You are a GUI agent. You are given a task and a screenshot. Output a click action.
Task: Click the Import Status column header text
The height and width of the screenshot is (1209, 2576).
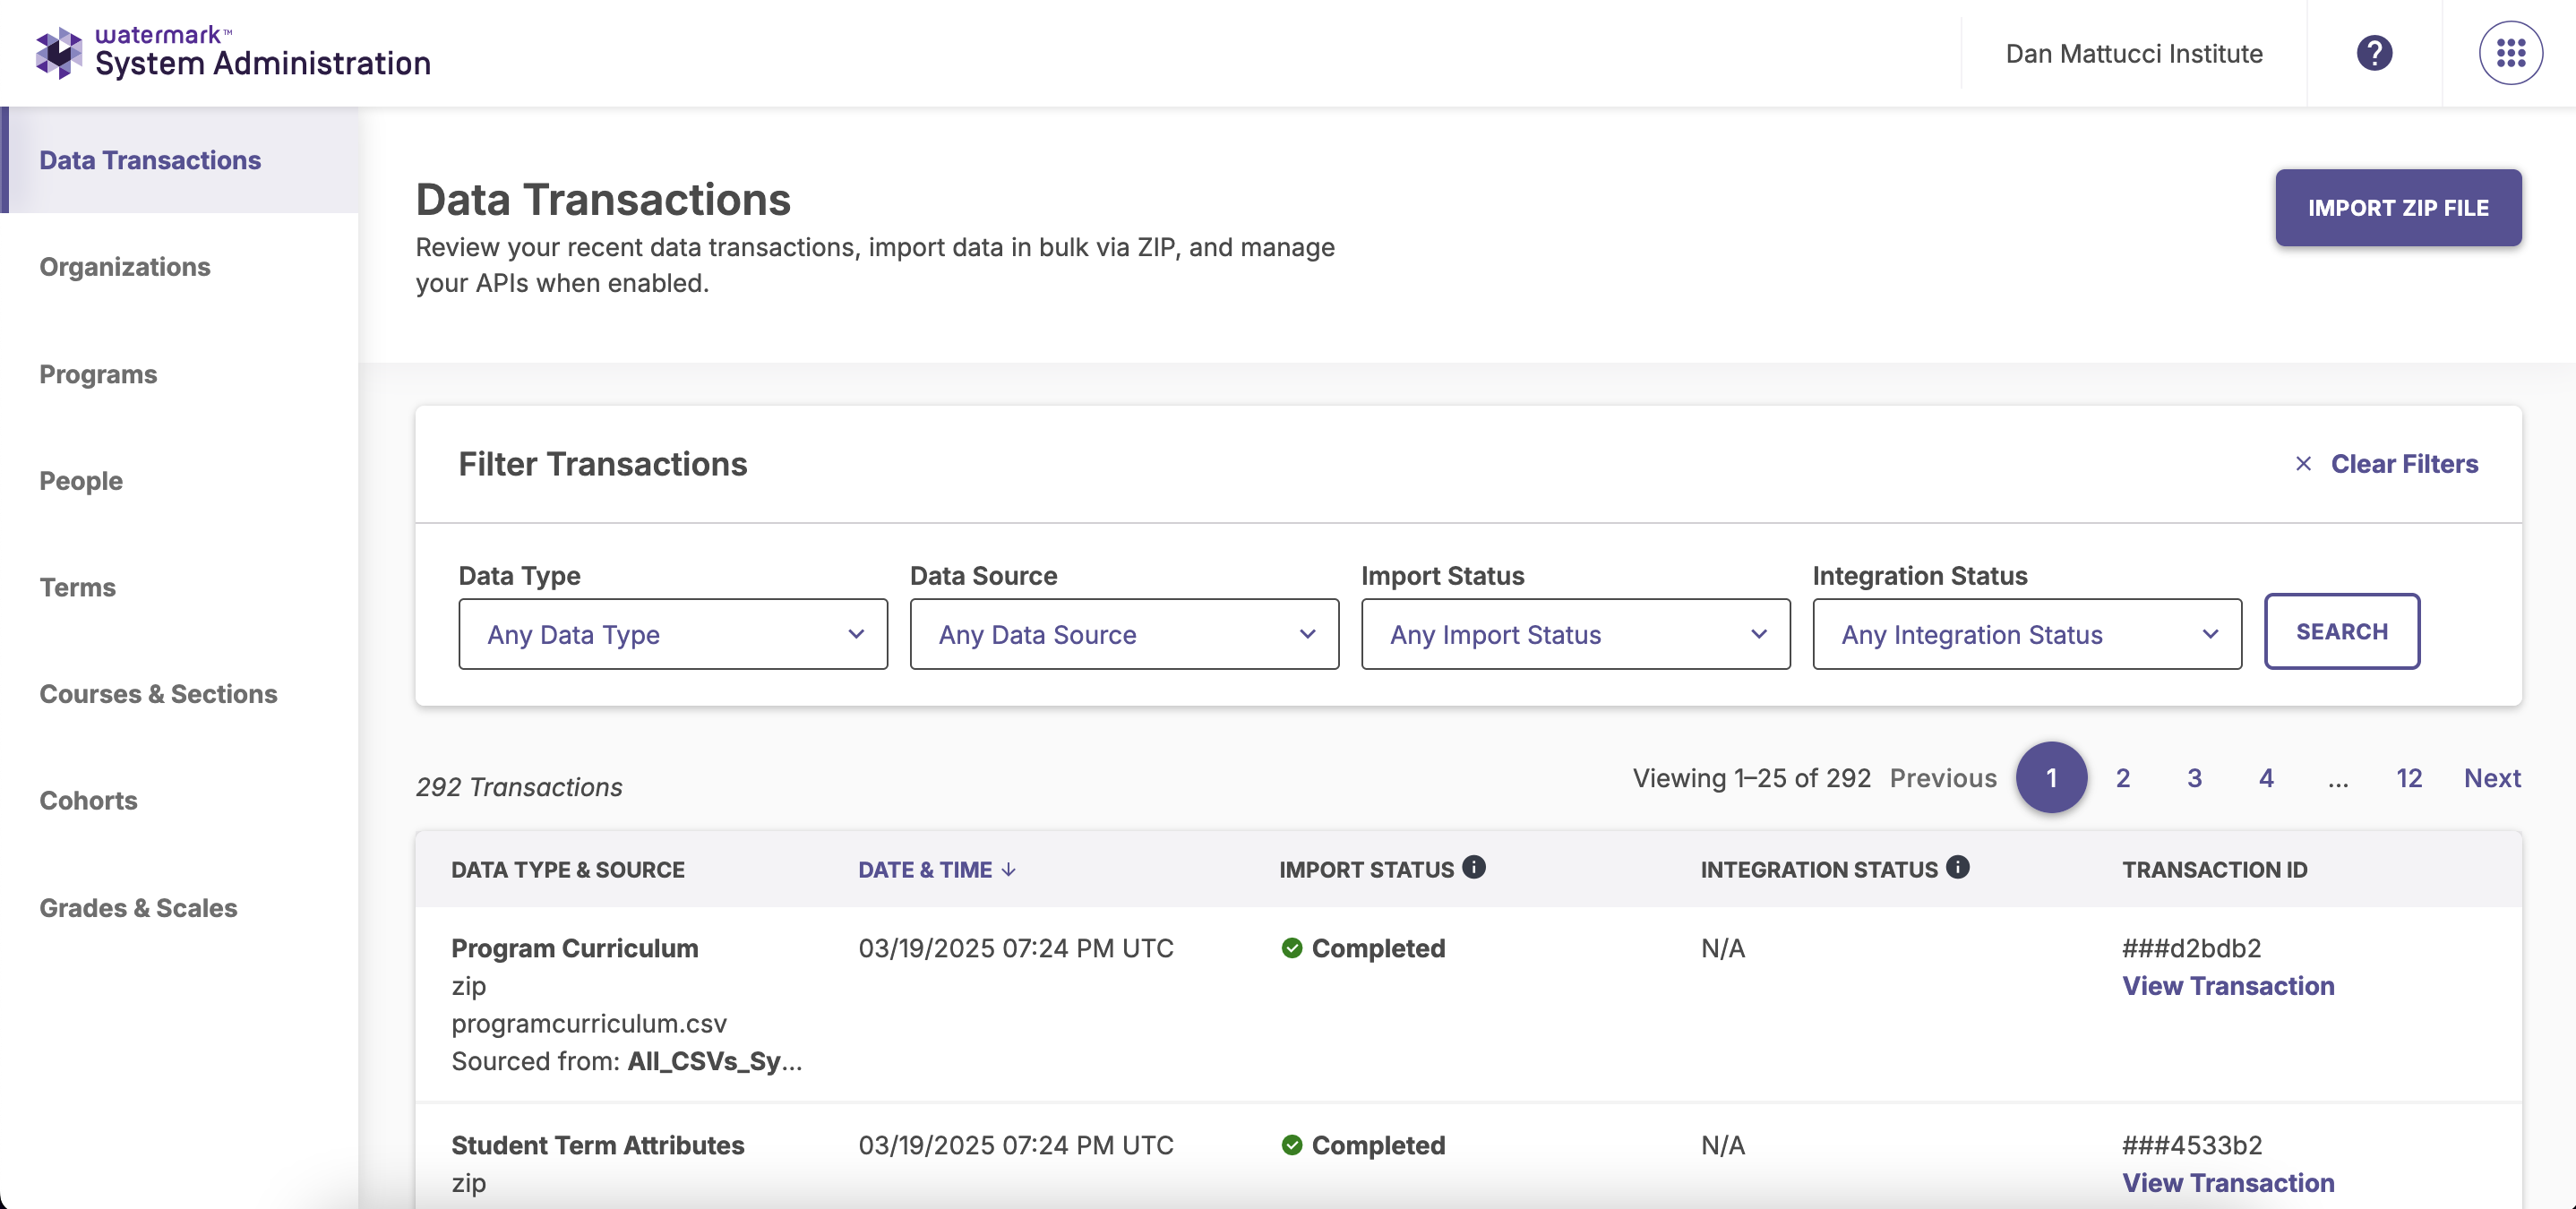(x=1366, y=870)
